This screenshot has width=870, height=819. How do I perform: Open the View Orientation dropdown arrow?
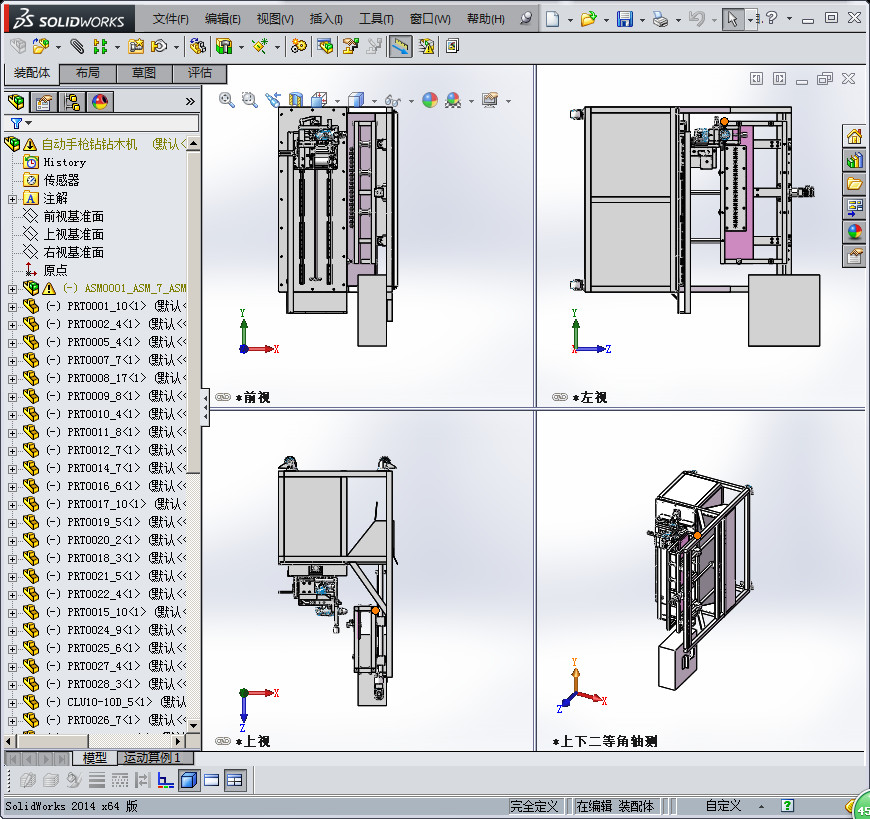tap(337, 101)
